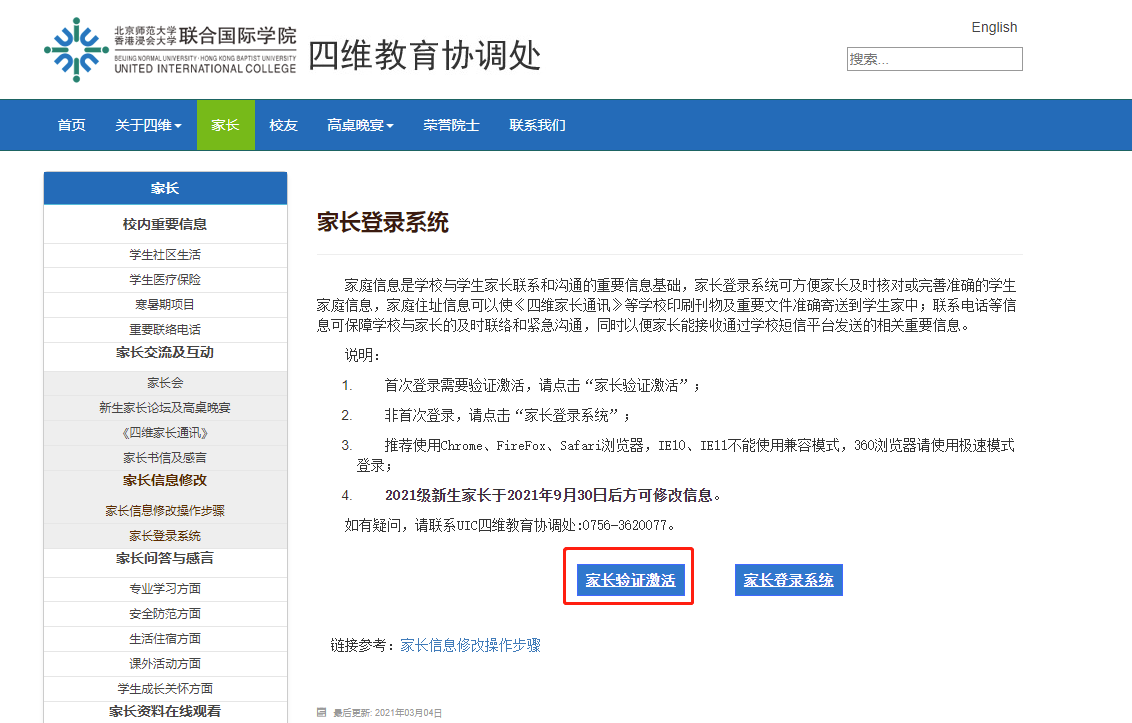The image size is (1132, 723).
Task: Open 联系我们 in the navigation bar
Action: (x=537, y=125)
